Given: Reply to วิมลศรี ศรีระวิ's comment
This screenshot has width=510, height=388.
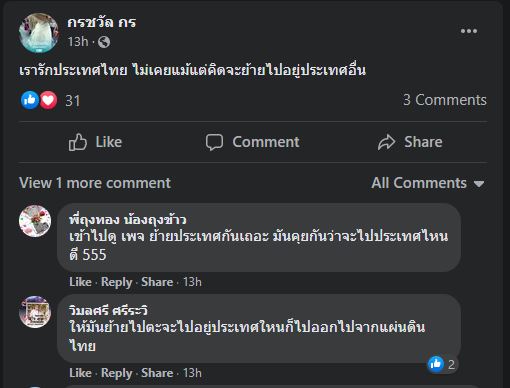Looking at the screenshot, I should coord(117,373).
